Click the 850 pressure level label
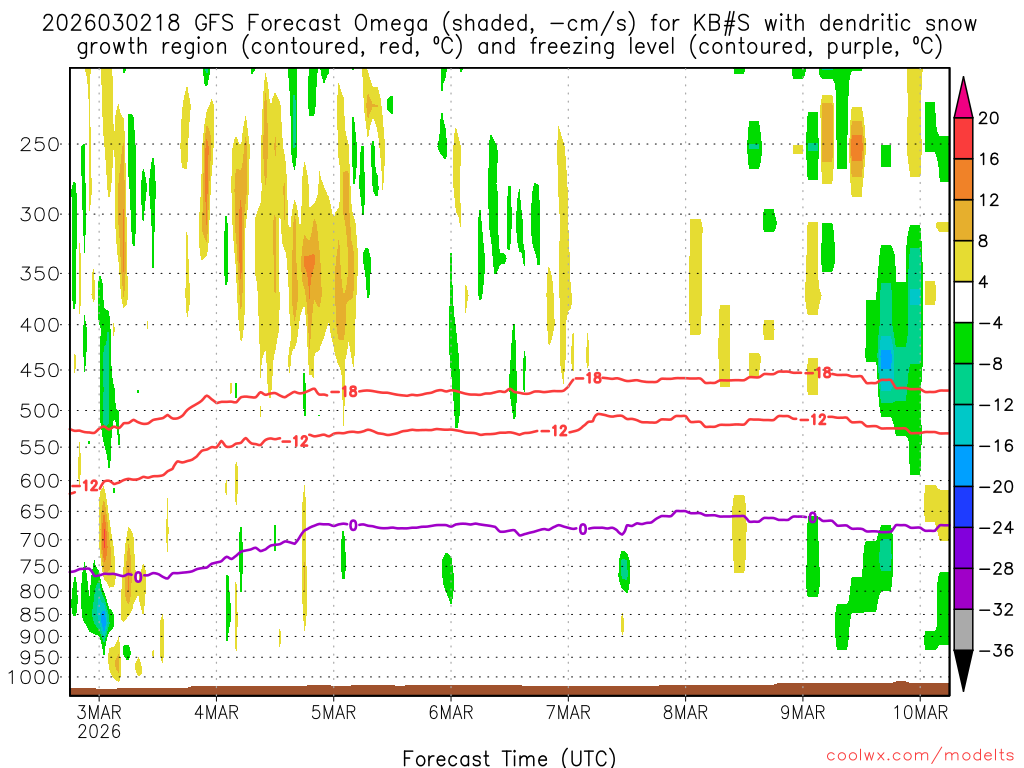 (40, 615)
